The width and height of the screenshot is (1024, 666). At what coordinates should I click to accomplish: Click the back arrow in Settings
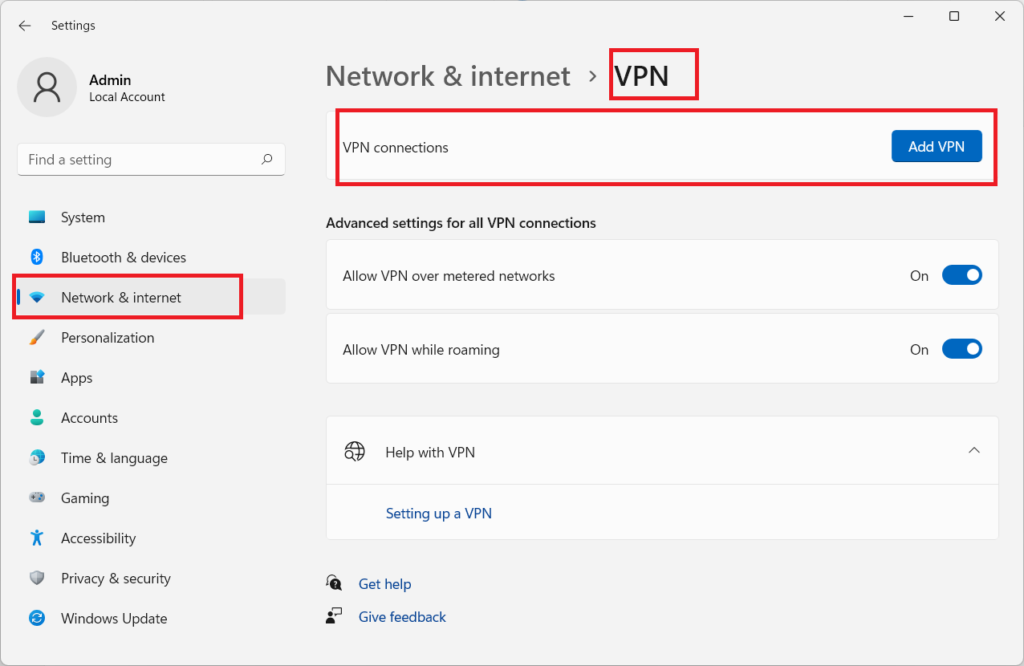click(x=25, y=25)
